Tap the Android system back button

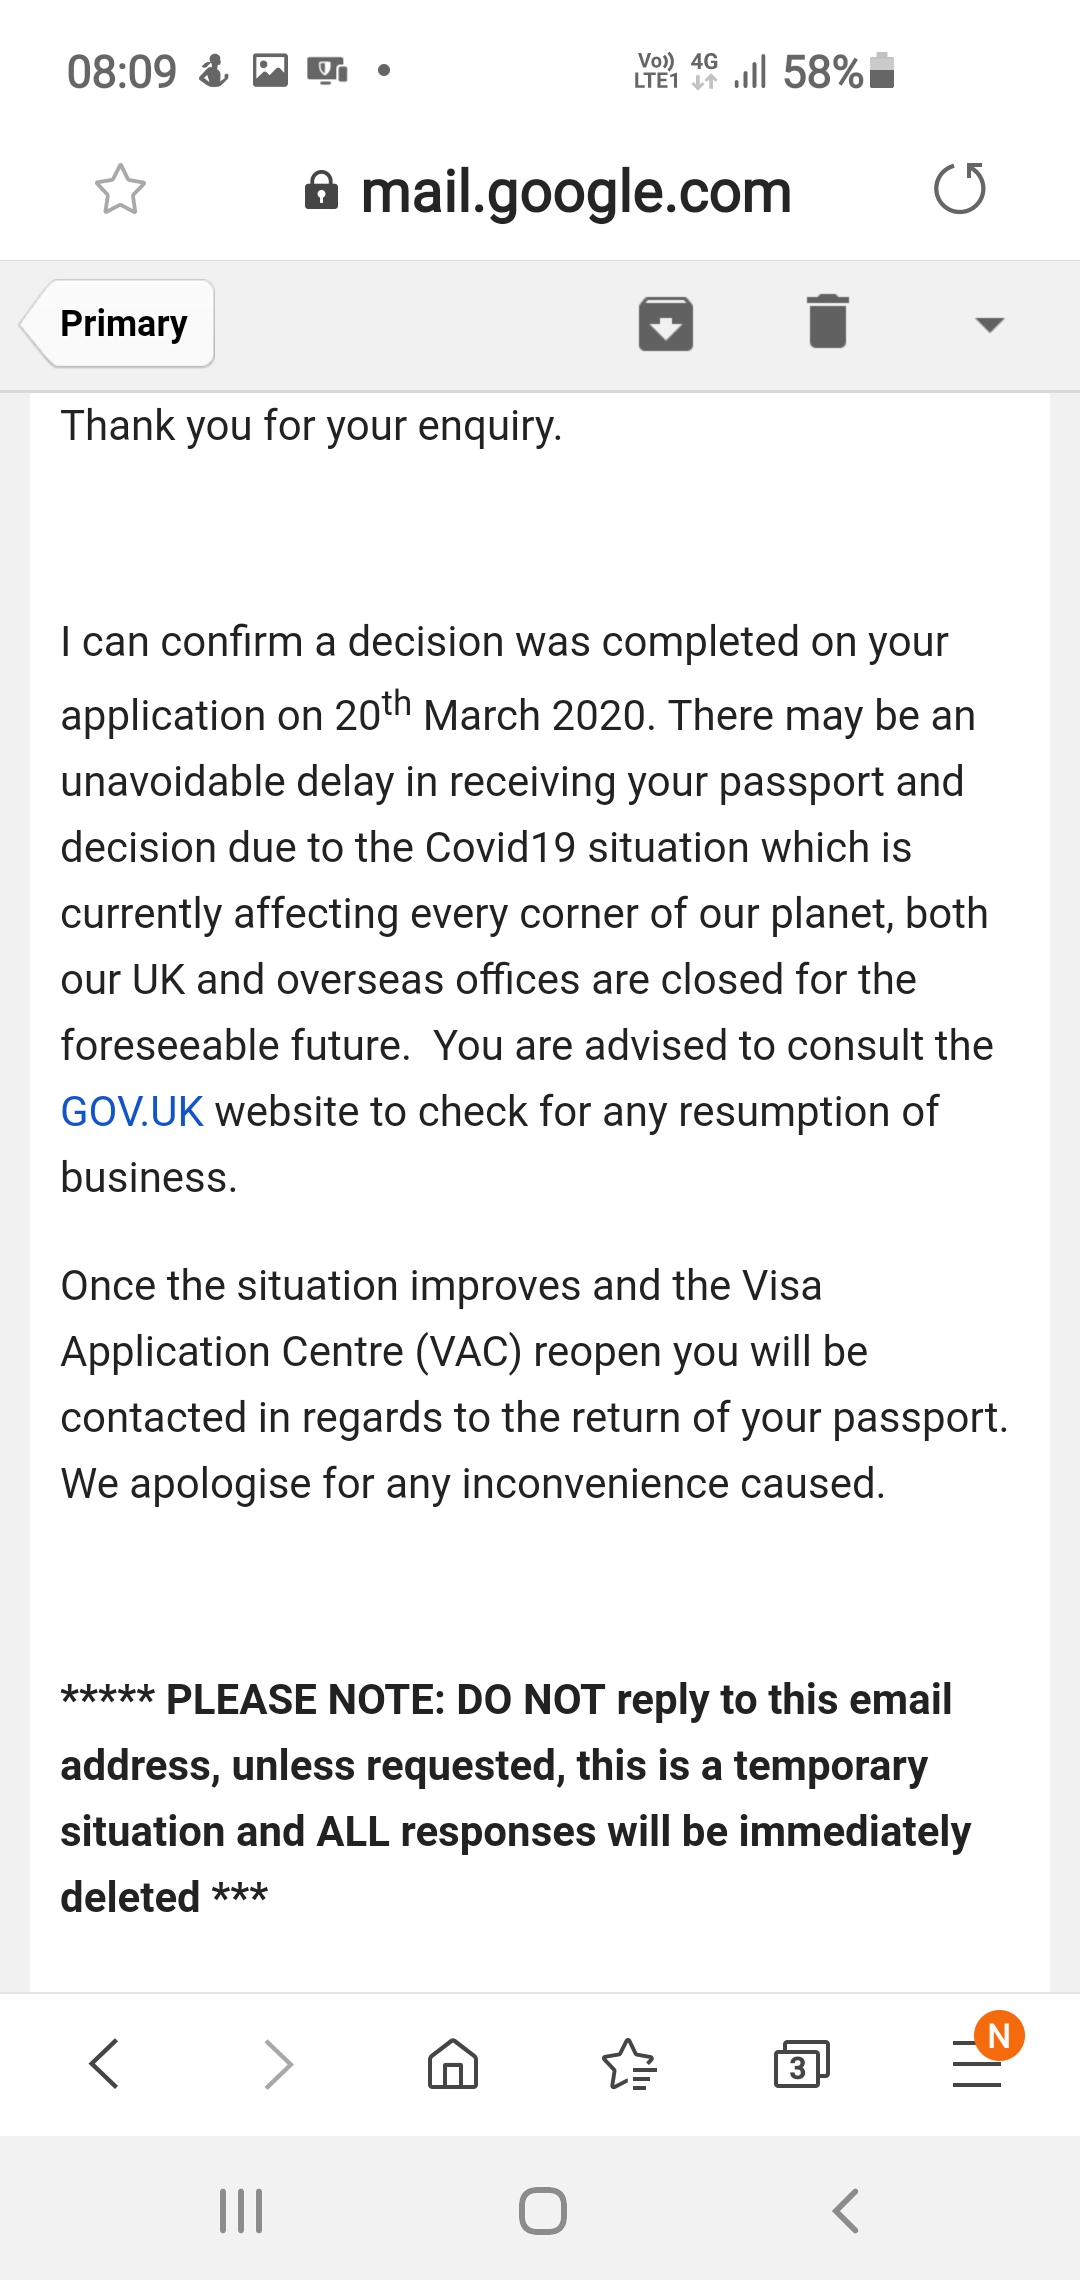845,2211
